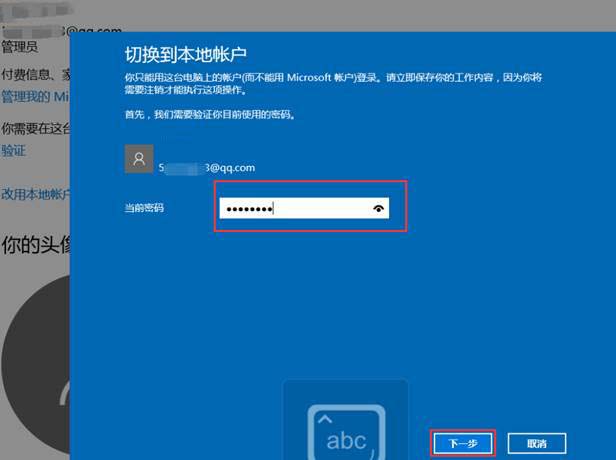616x460 pixels.
Task: Click the @qq.com account email text in the dialog
Action: point(207,168)
